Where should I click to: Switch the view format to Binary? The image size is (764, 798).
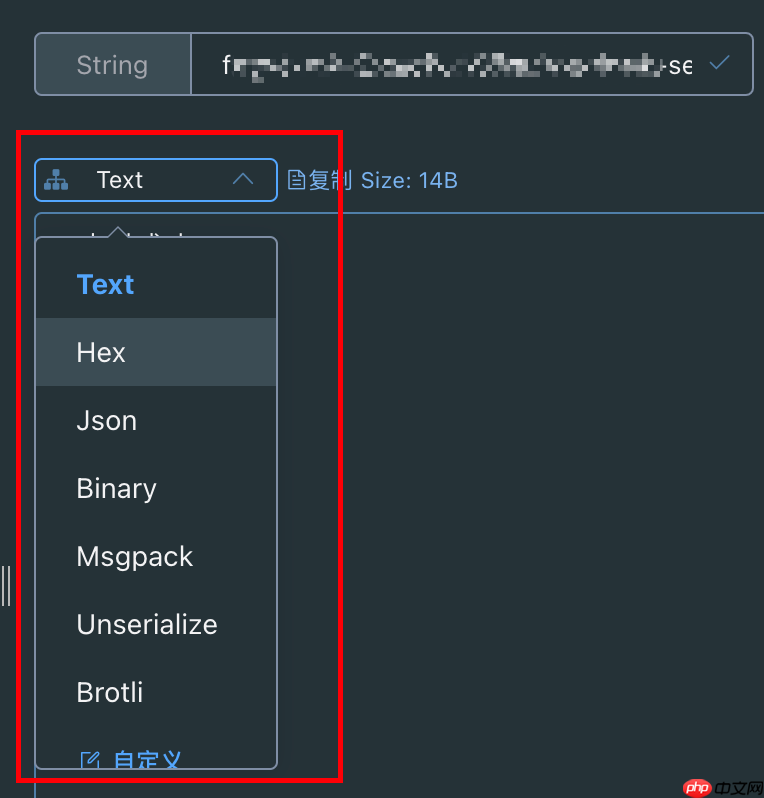[116, 488]
